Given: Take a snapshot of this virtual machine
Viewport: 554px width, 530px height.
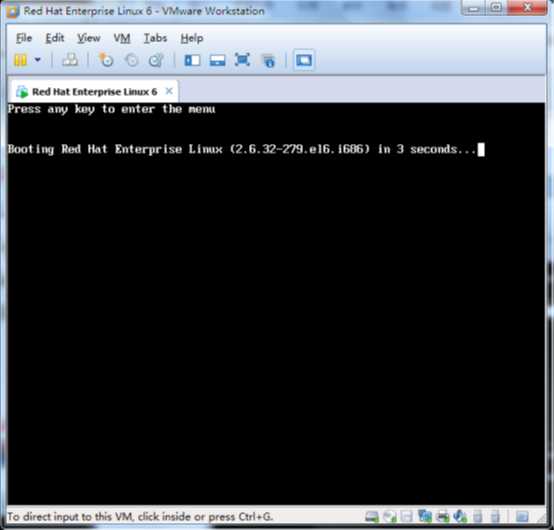Looking at the screenshot, I should [x=106, y=60].
